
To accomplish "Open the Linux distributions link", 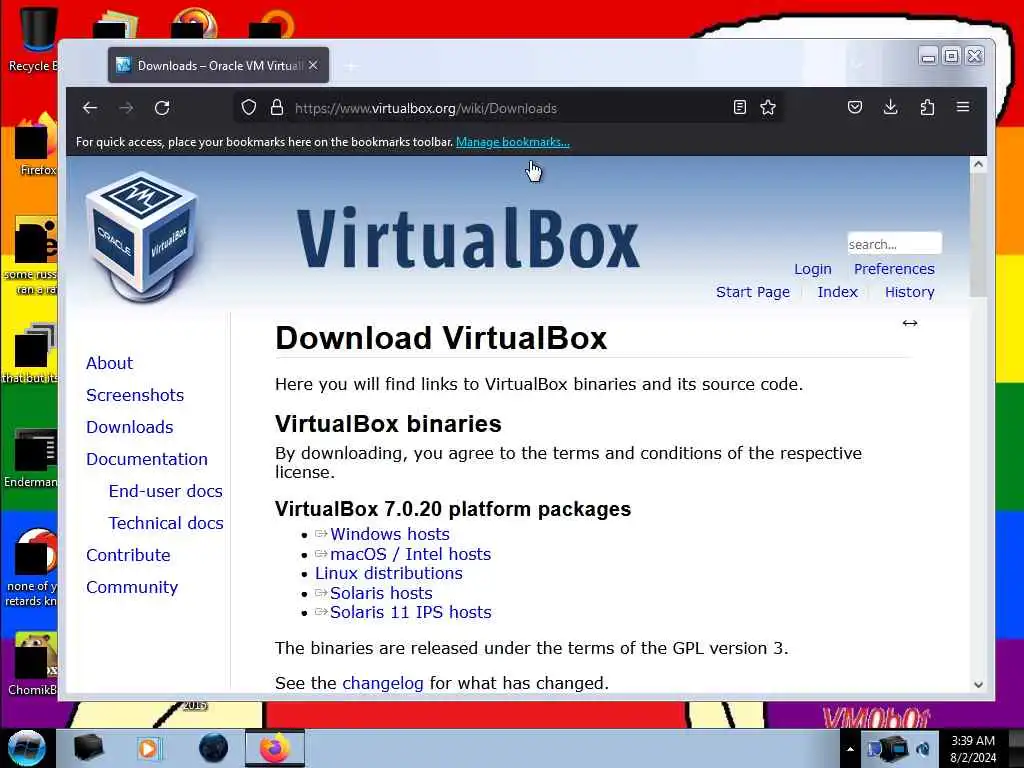I will point(389,573).
